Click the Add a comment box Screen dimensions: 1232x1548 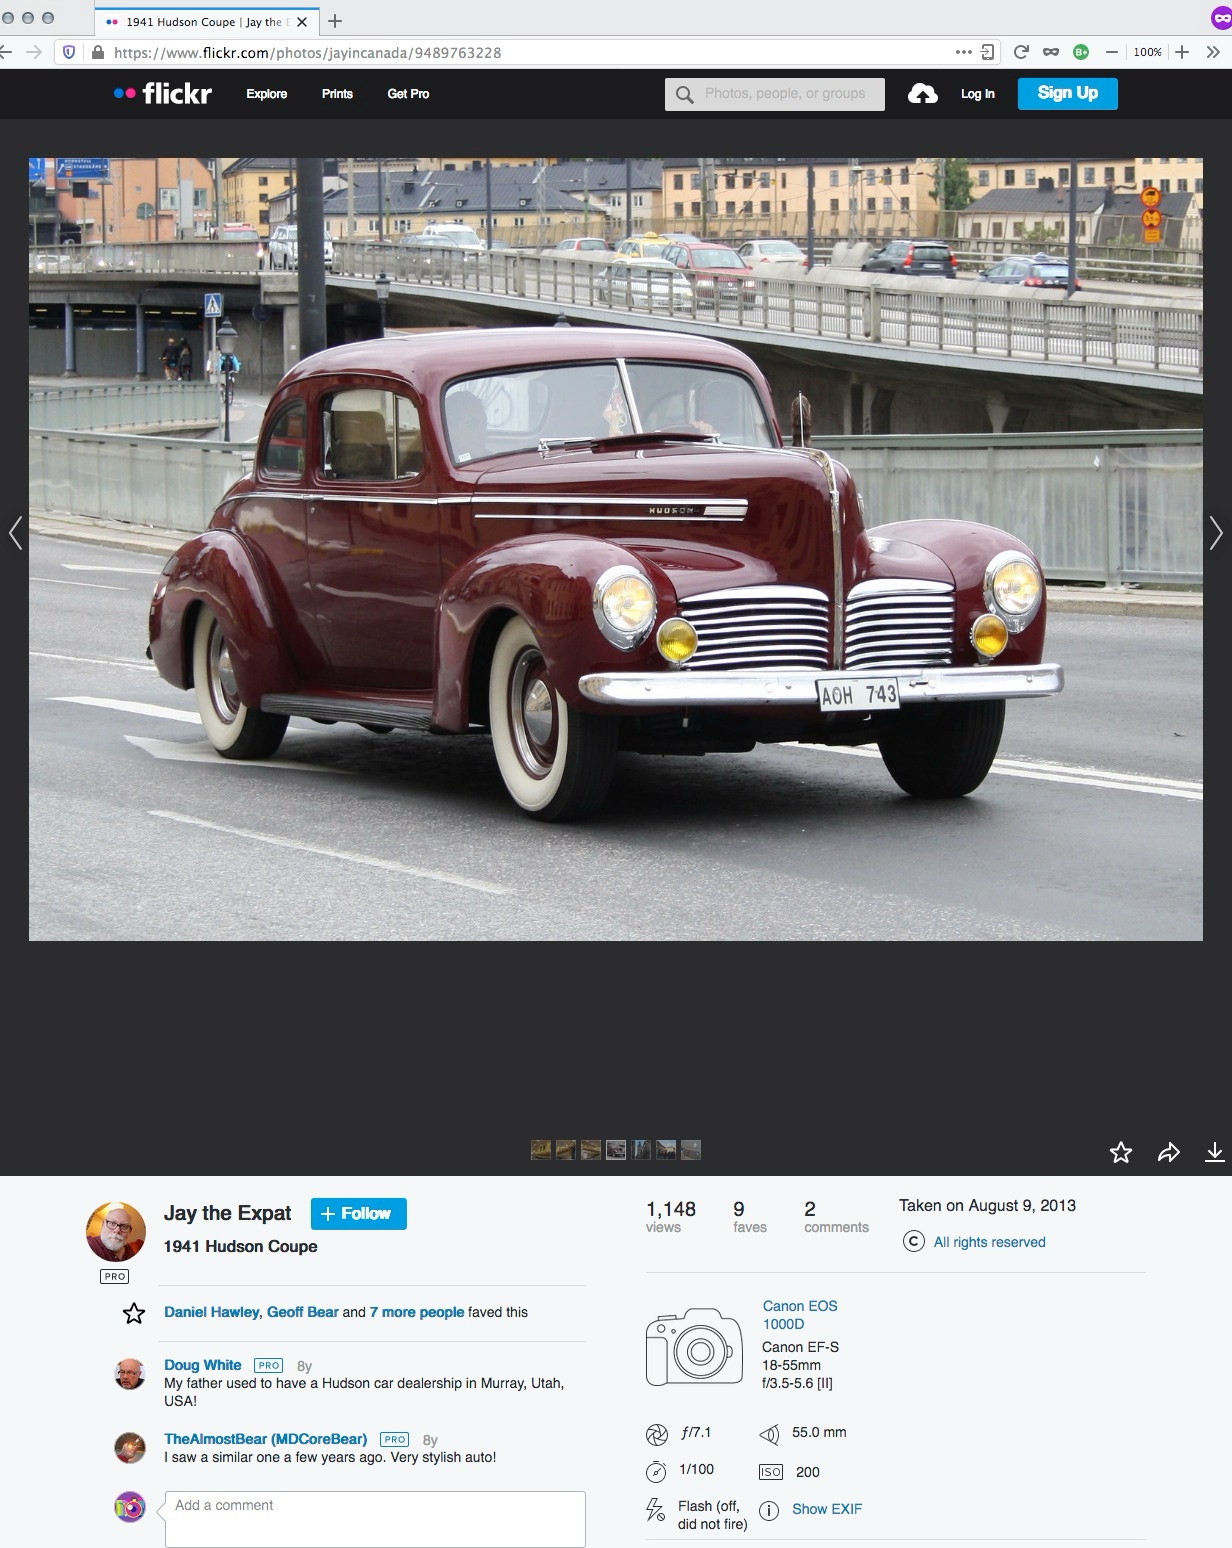(x=375, y=1519)
